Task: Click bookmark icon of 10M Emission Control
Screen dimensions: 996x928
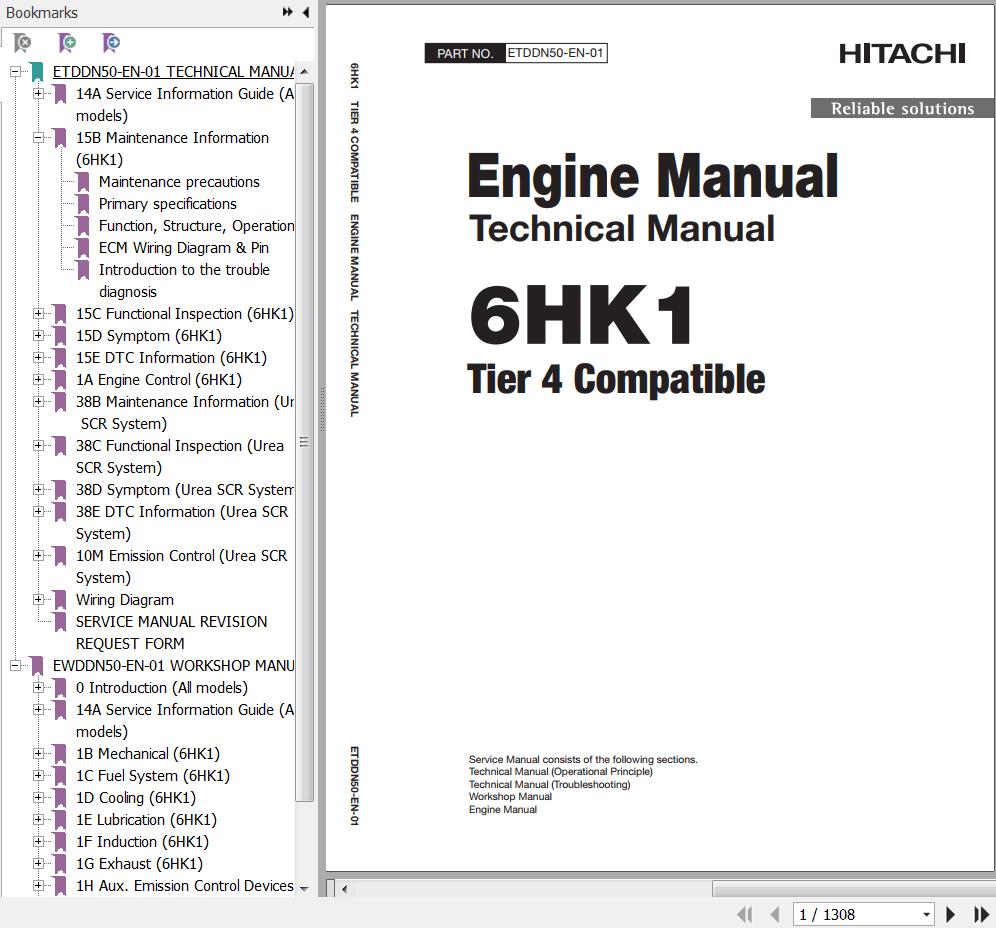Action: (x=60, y=556)
